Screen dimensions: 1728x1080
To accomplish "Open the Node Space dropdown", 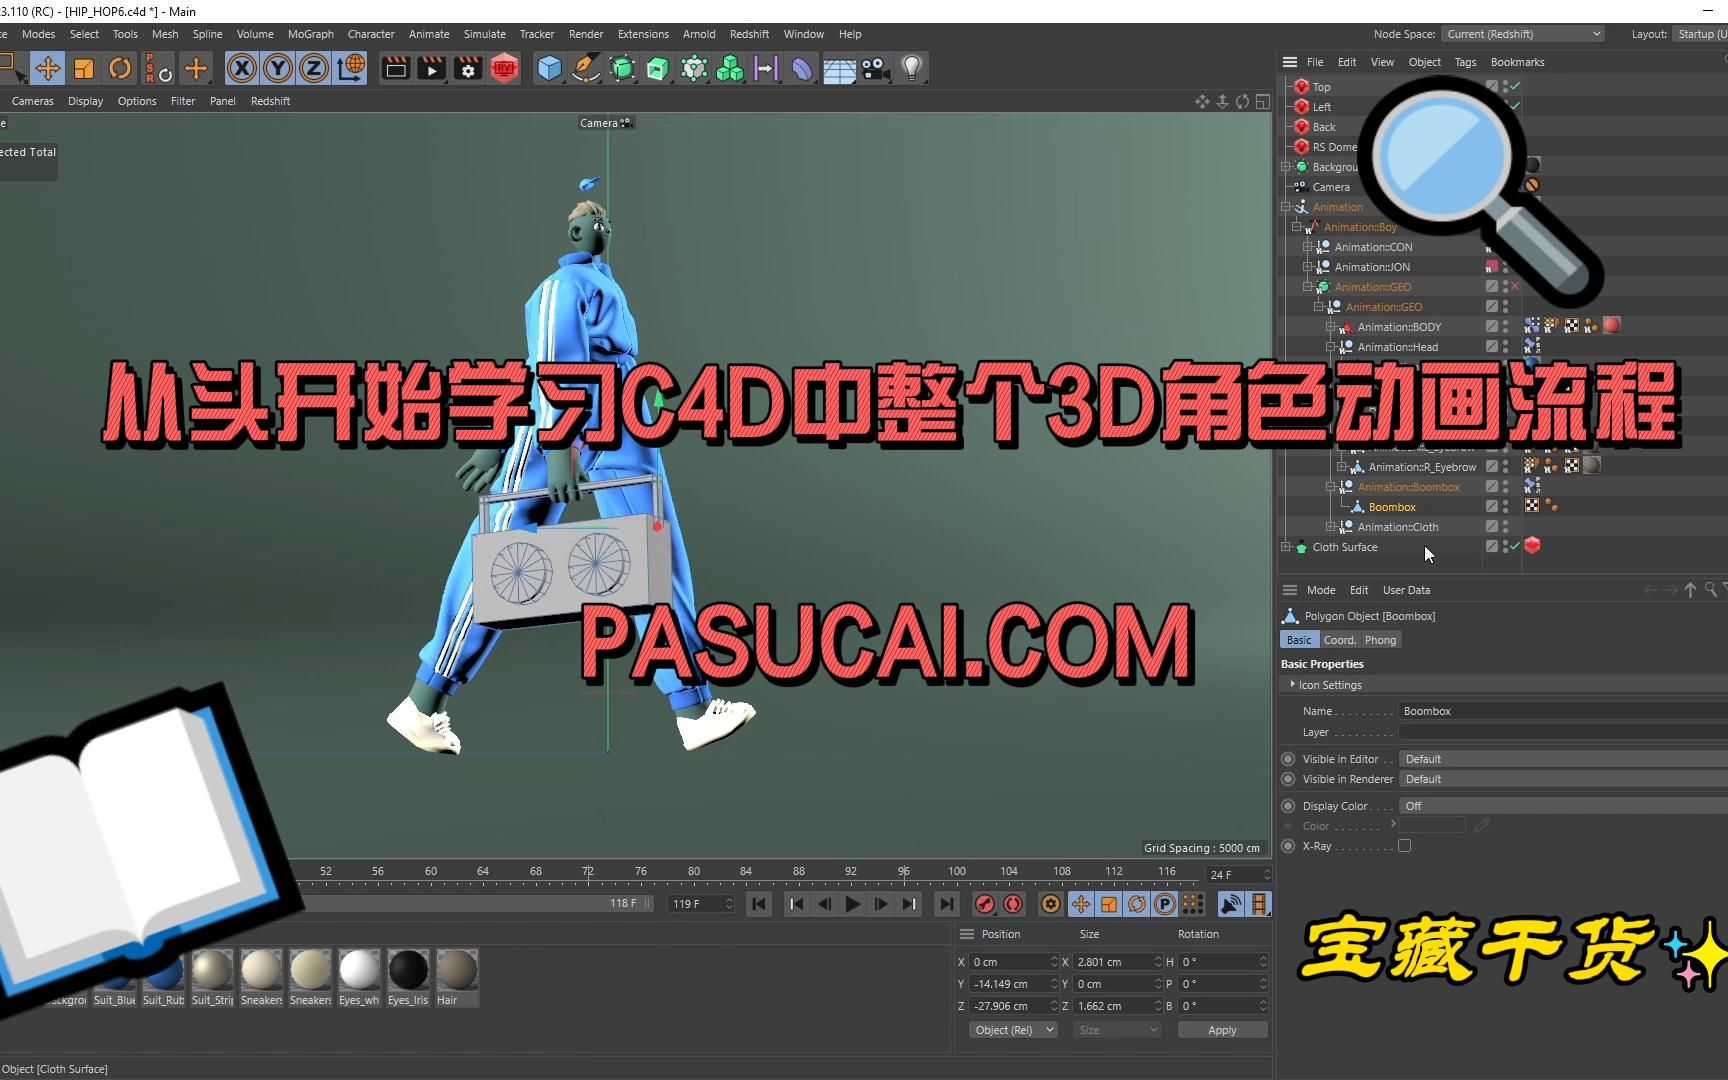I will [1522, 33].
